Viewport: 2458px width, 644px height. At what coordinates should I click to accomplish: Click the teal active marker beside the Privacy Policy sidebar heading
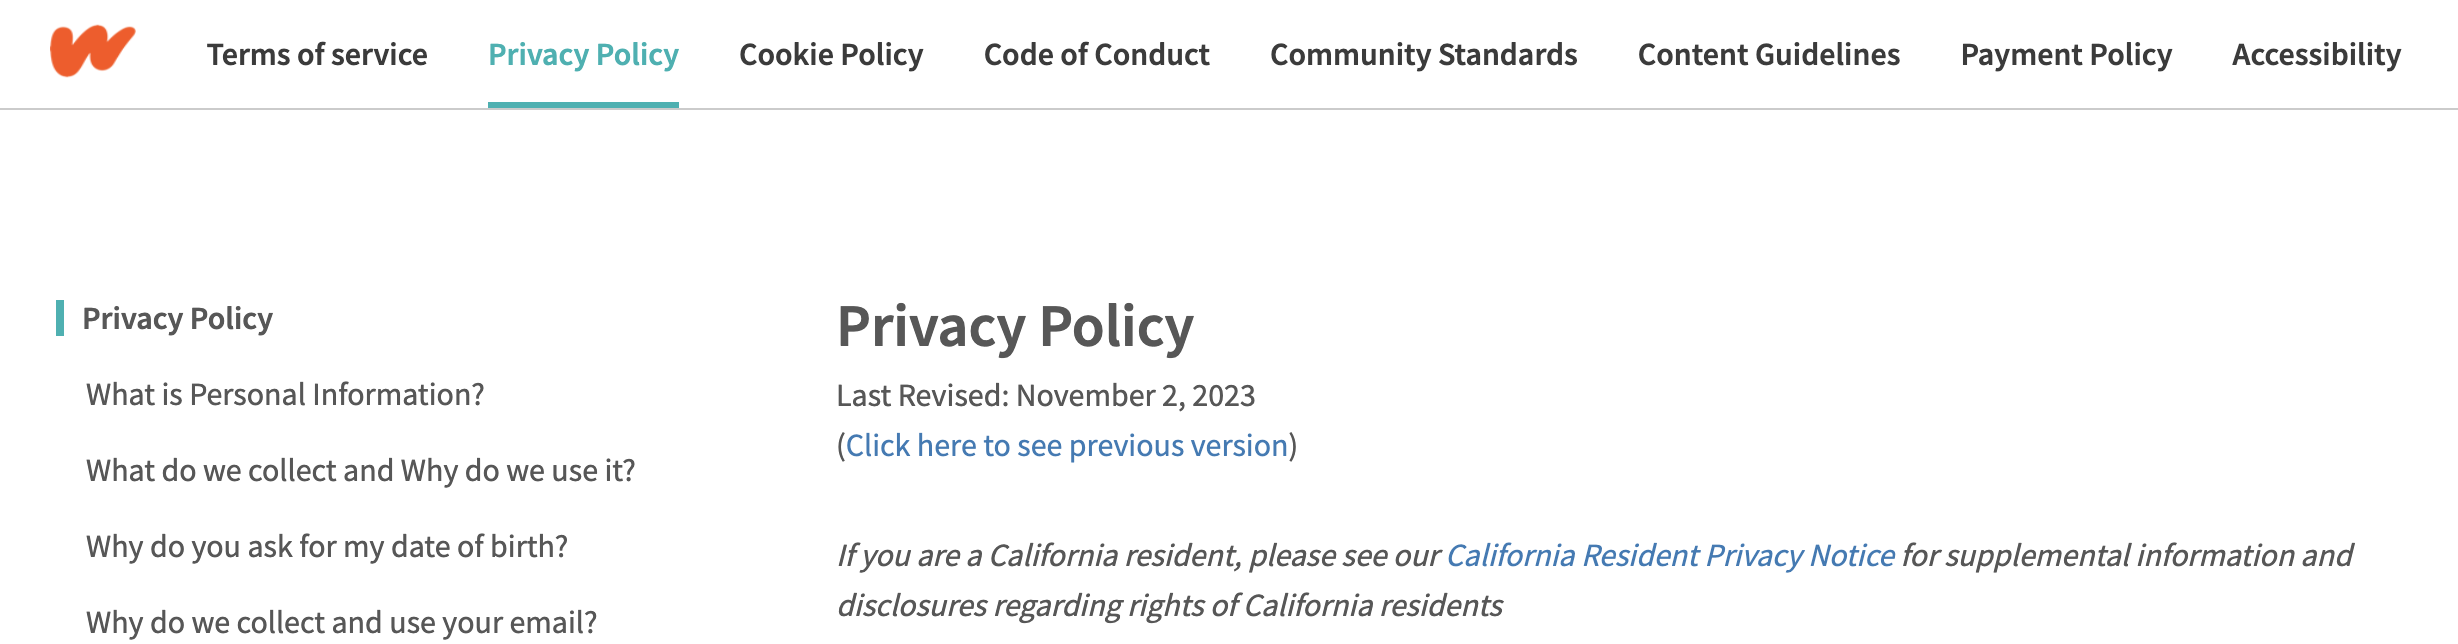[x=60, y=318]
